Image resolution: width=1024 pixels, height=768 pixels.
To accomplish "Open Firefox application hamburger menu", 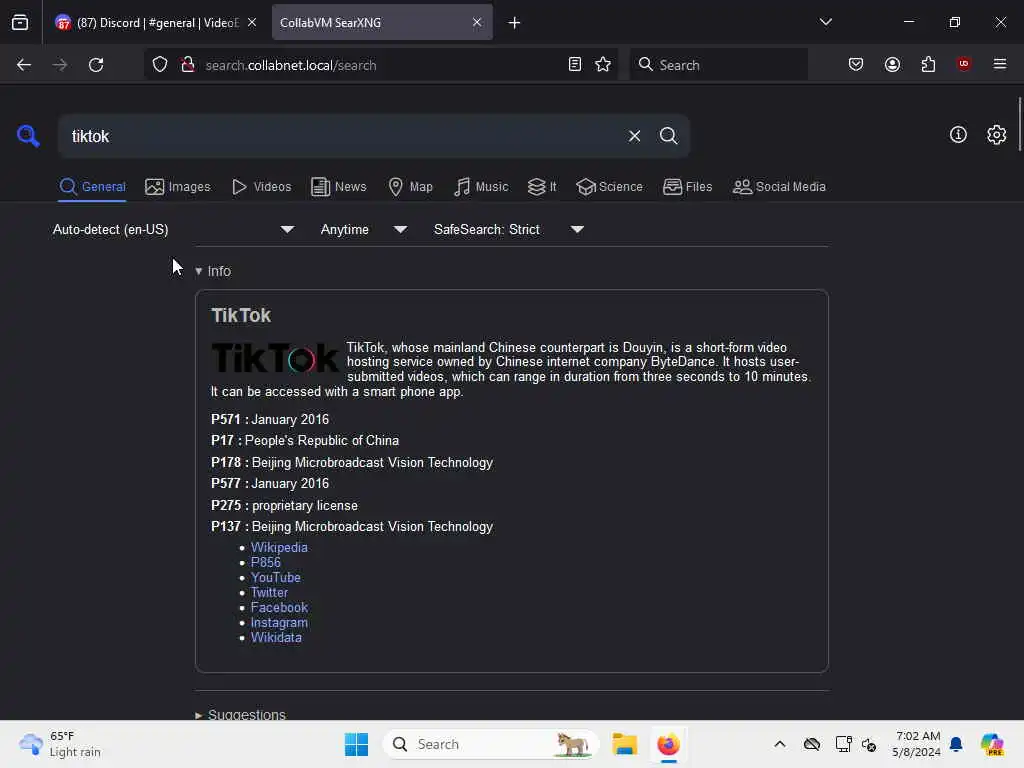I will [x=999, y=63].
